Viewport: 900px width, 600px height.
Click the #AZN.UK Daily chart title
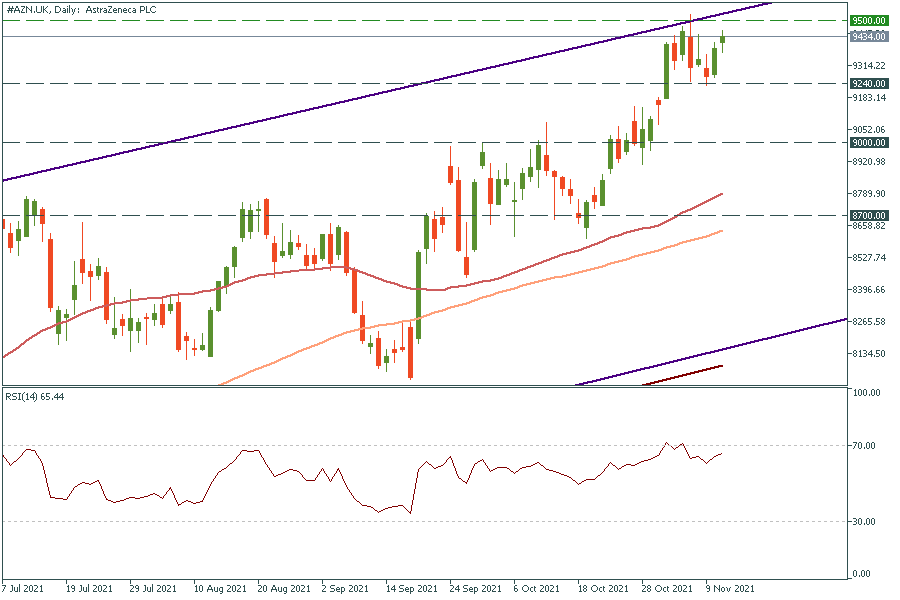87,9
